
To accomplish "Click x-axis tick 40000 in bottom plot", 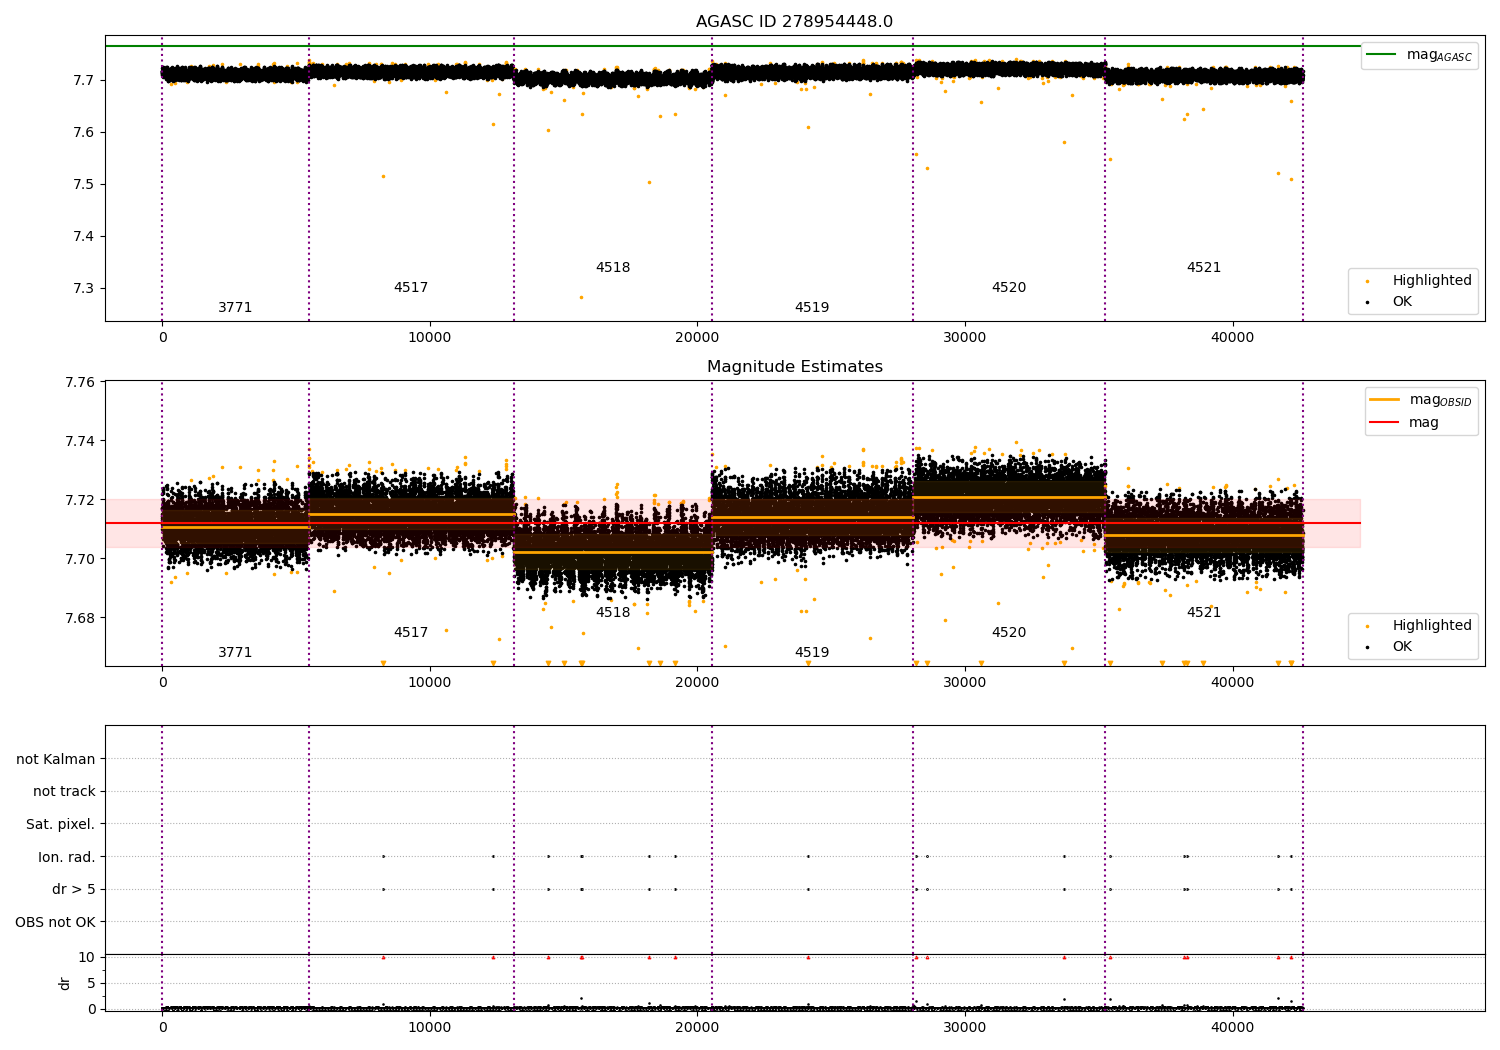I will click(x=1232, y=1028).
